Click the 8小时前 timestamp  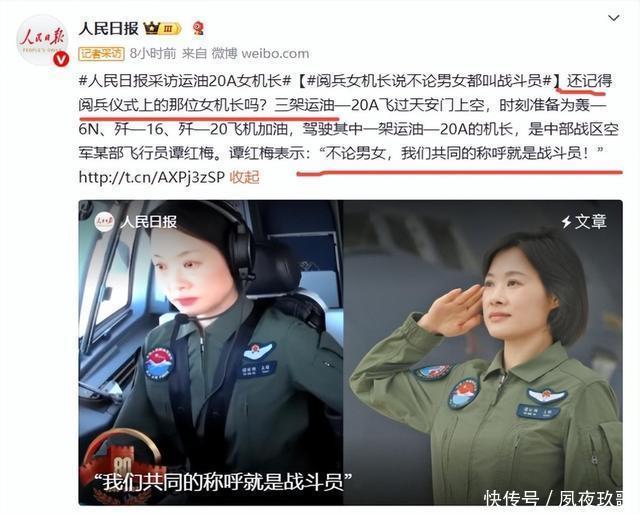pyautogui.click(x=153, y=53)
